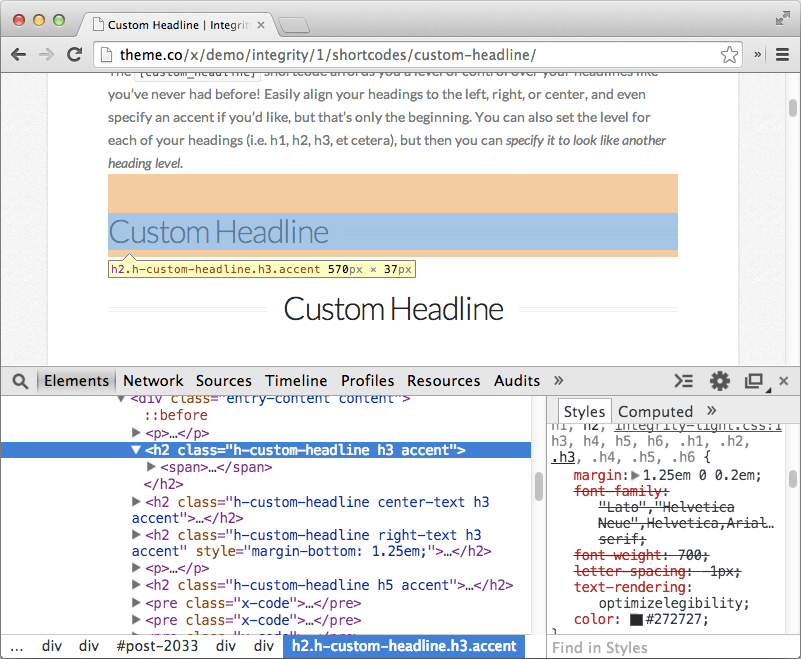
Task: Show the DevTools console drawer icon
Action: click(x=684, y=381)
